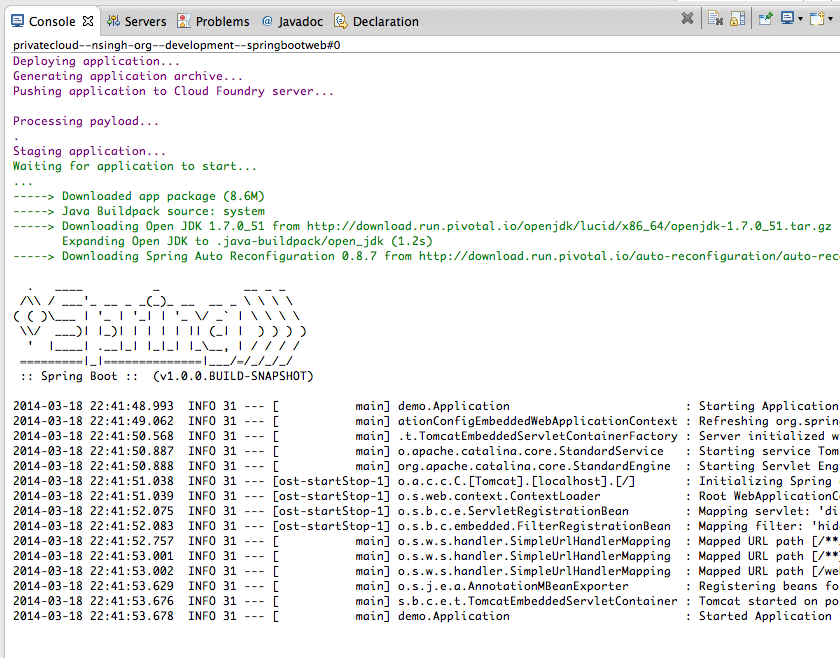The image size is (840, 658).
Task: Click logger '.t.TomcatEmbeddedServletContainerFactory'
Action: point(537,436)
